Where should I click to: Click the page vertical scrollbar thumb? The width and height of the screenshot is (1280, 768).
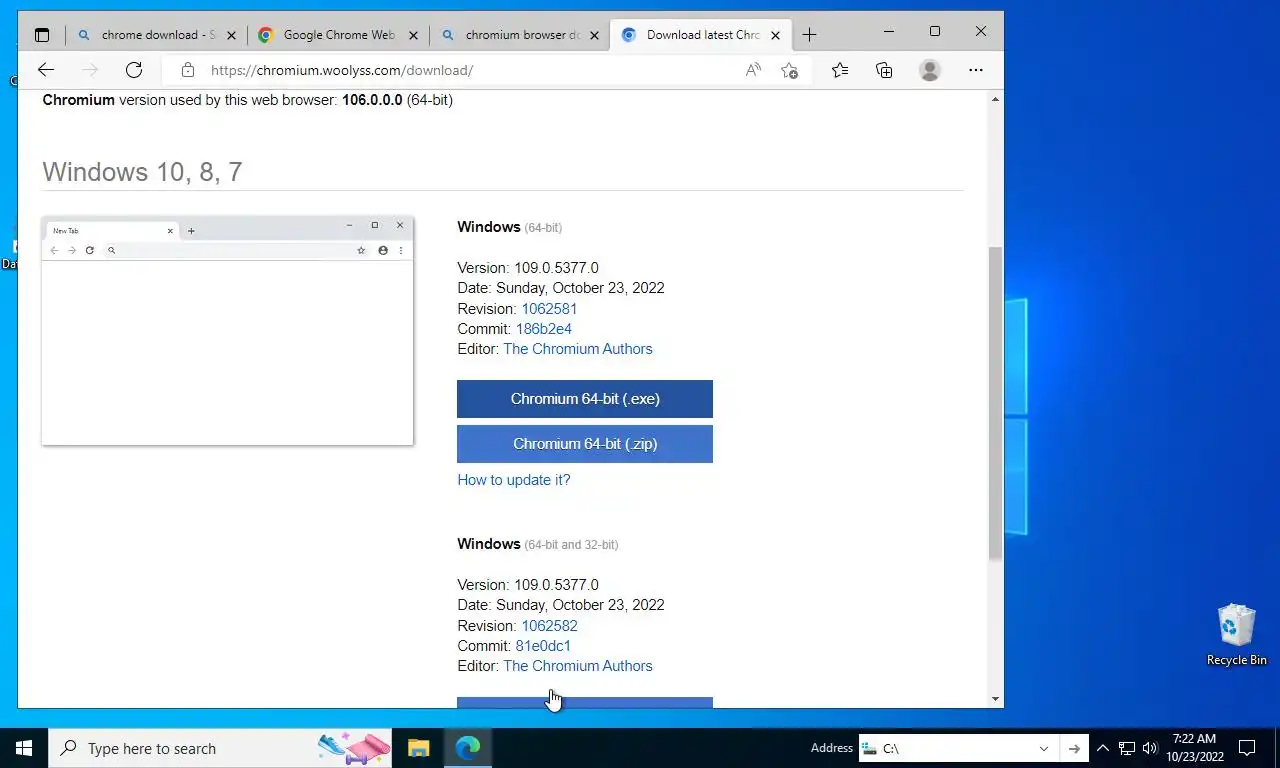click(995, 402)
